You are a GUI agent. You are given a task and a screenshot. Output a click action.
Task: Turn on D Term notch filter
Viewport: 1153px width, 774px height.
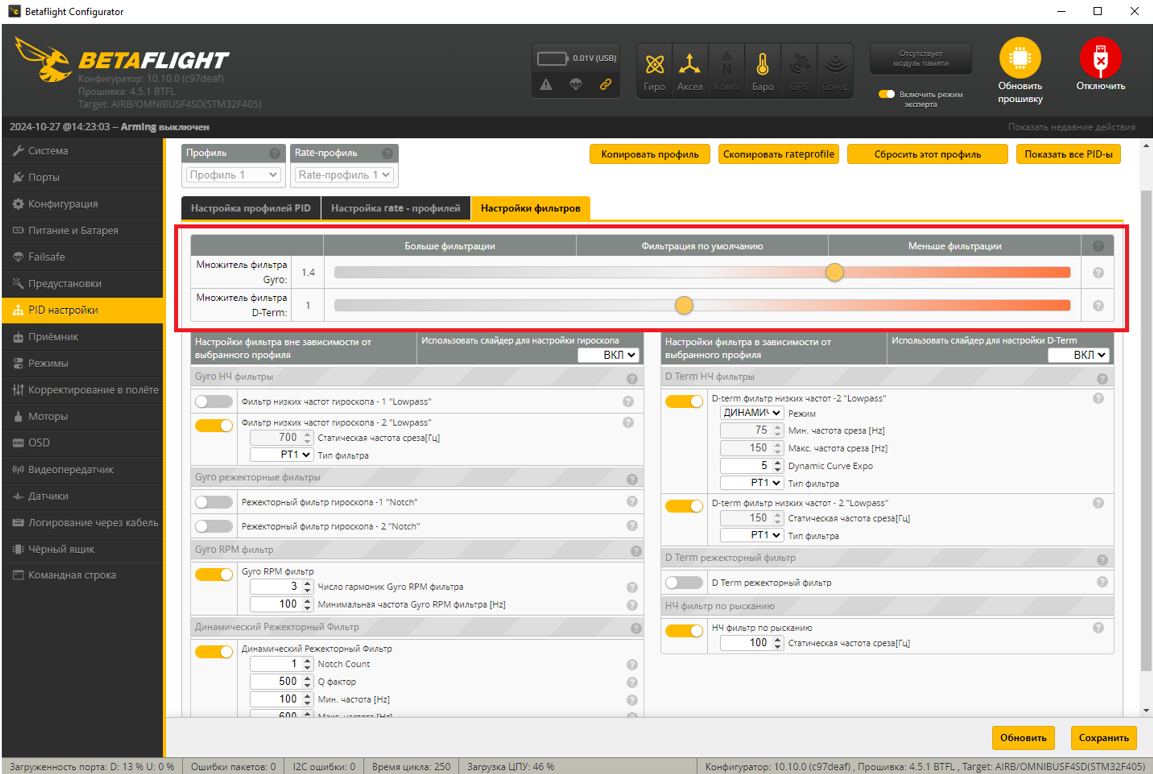point(684,582)
